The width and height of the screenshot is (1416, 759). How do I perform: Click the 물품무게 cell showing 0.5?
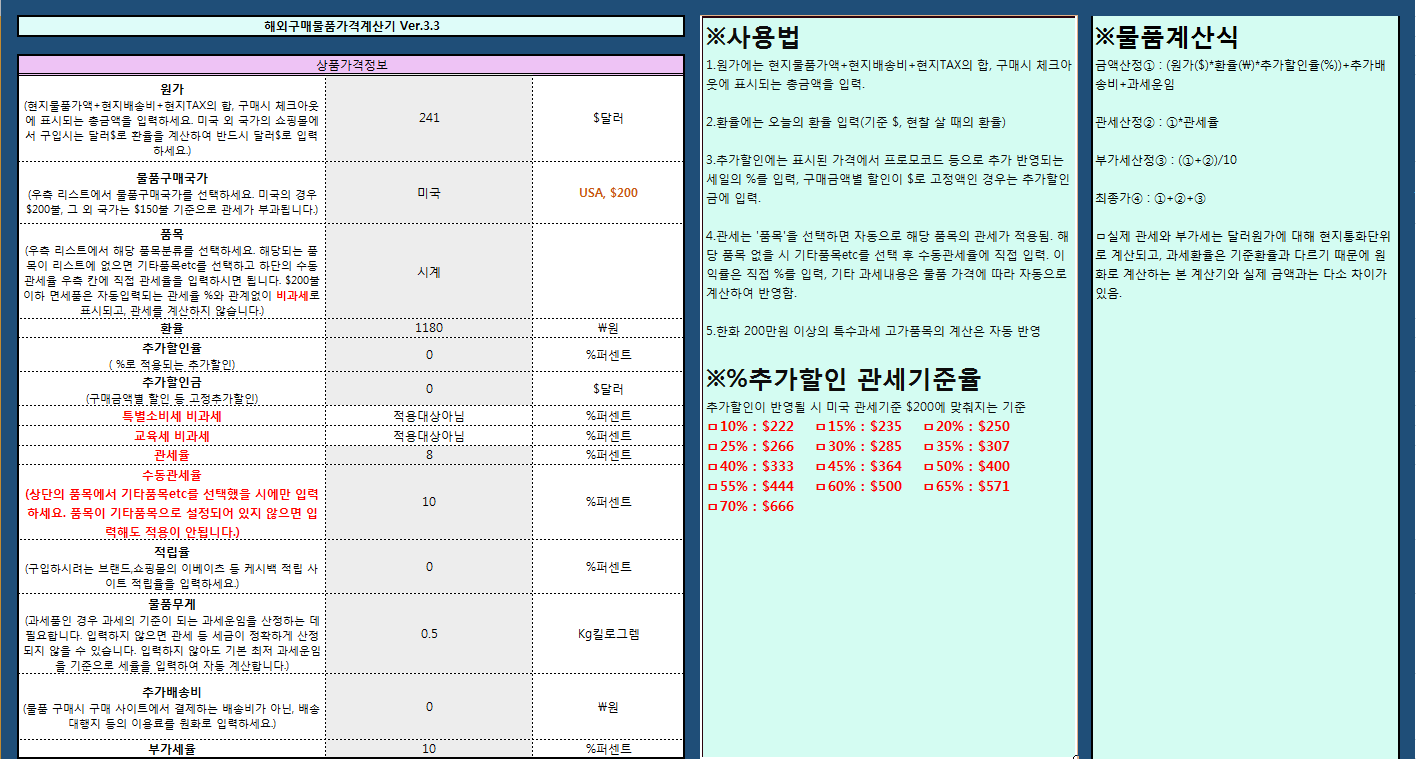pos(428,633)
